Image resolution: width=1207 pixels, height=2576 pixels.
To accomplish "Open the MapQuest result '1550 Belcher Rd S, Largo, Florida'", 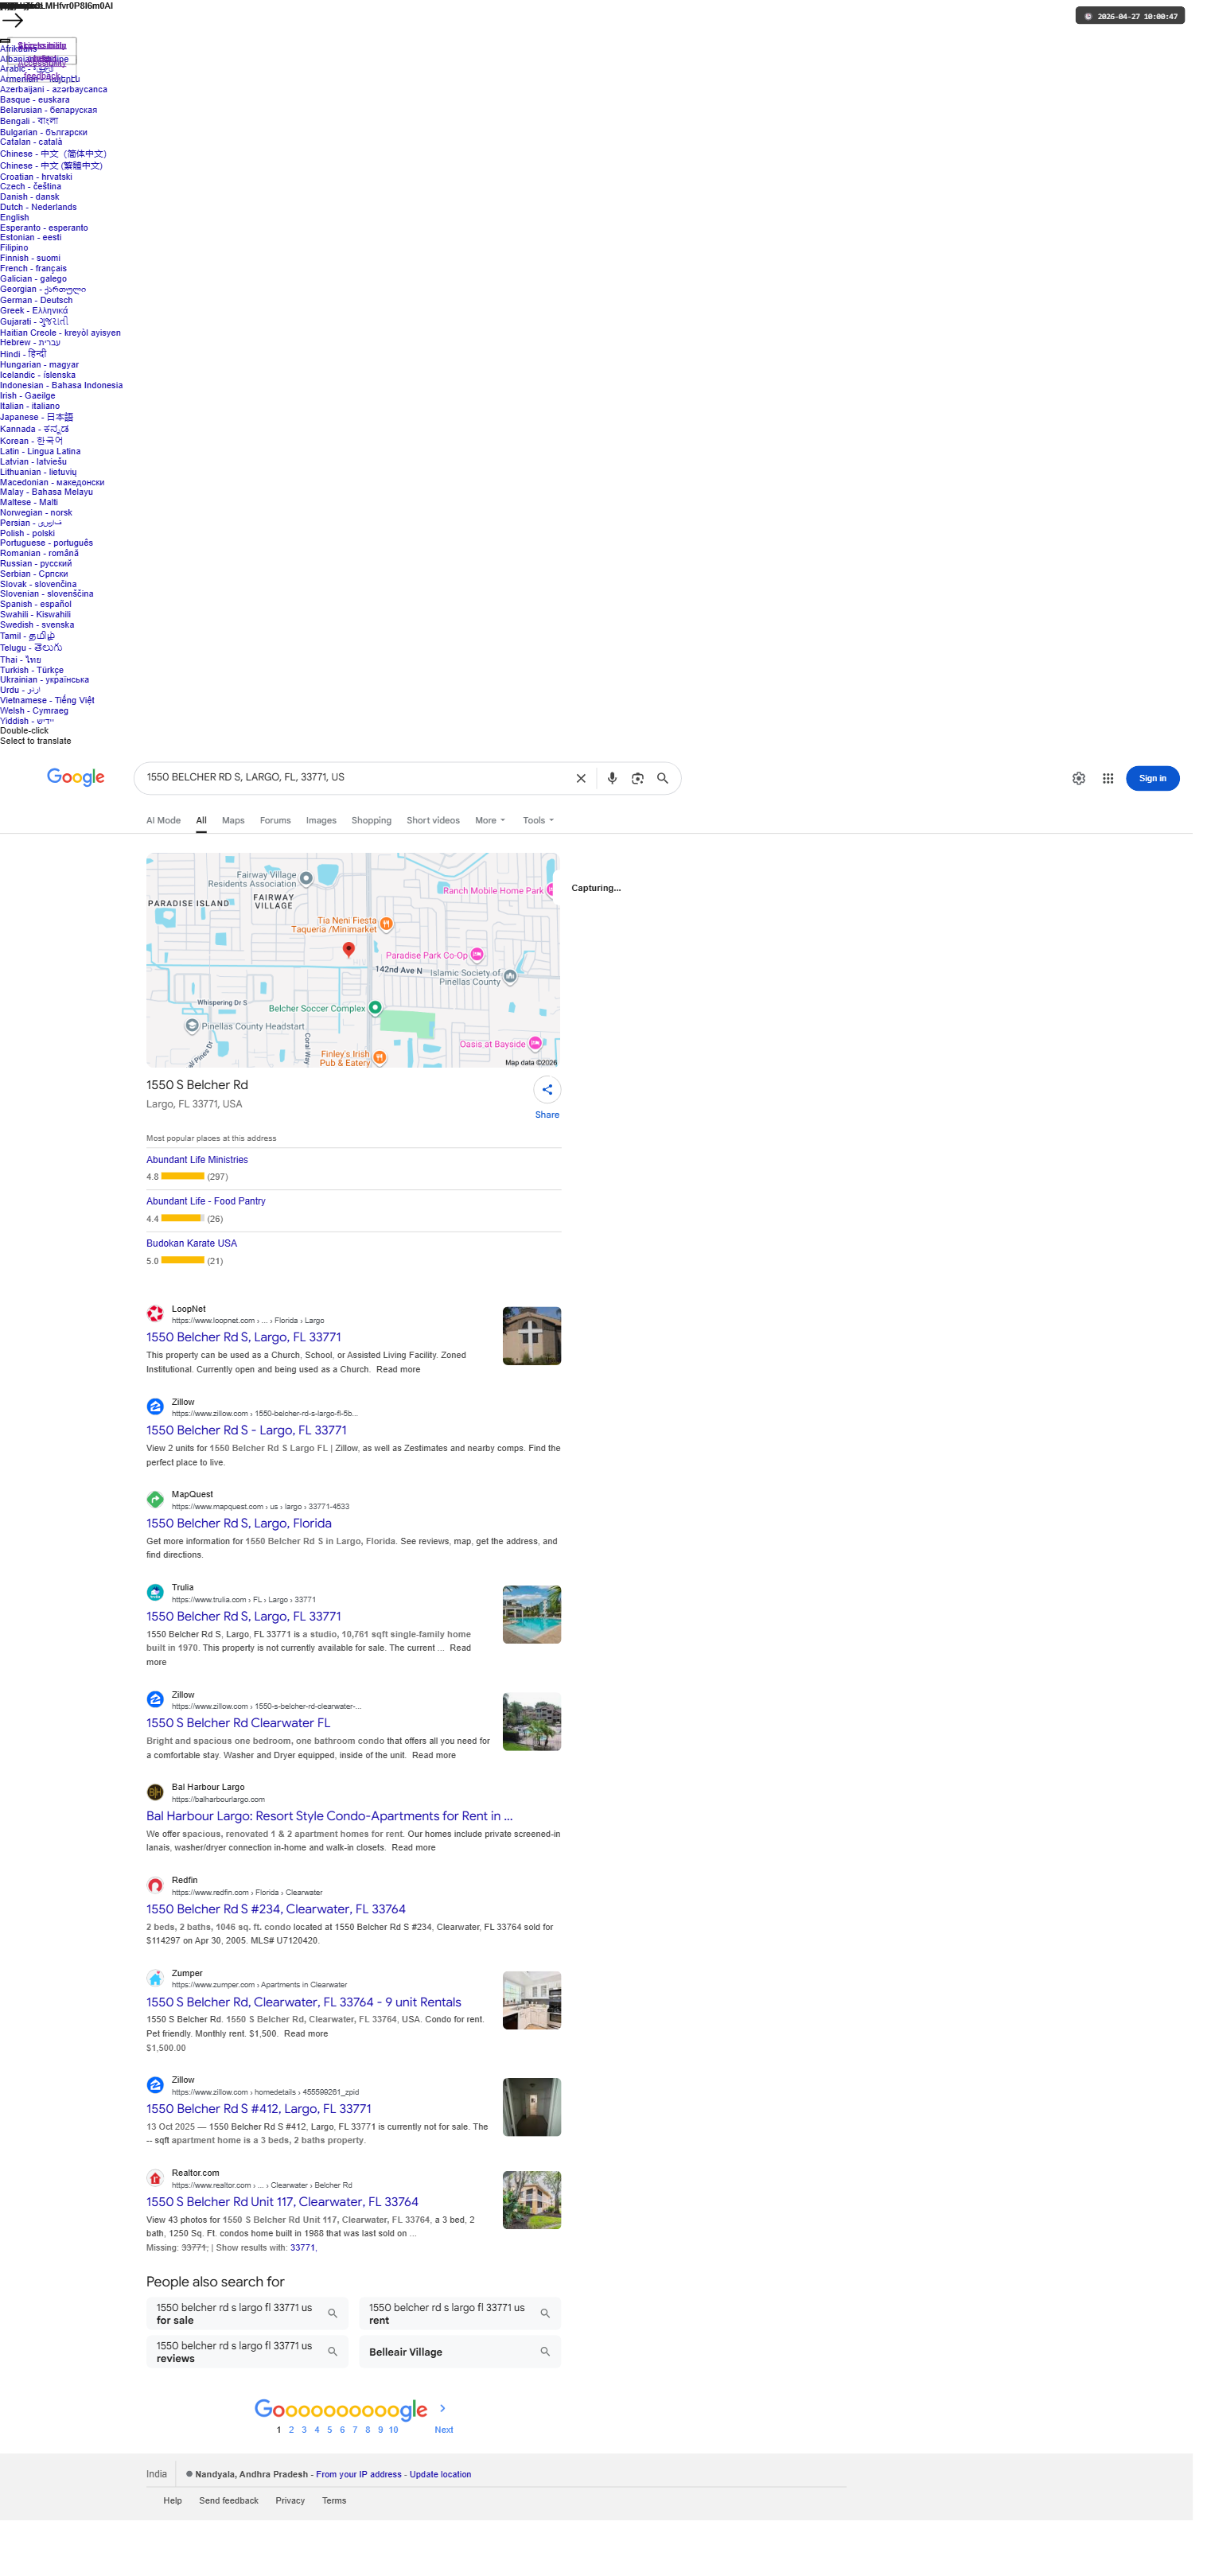I will (239, 1523).
